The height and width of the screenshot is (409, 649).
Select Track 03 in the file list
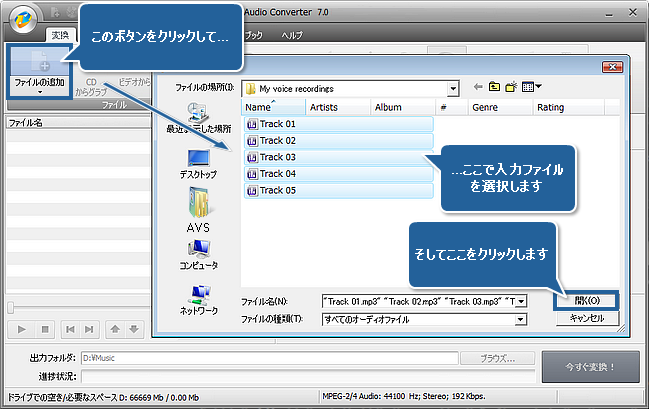[277, 157]
